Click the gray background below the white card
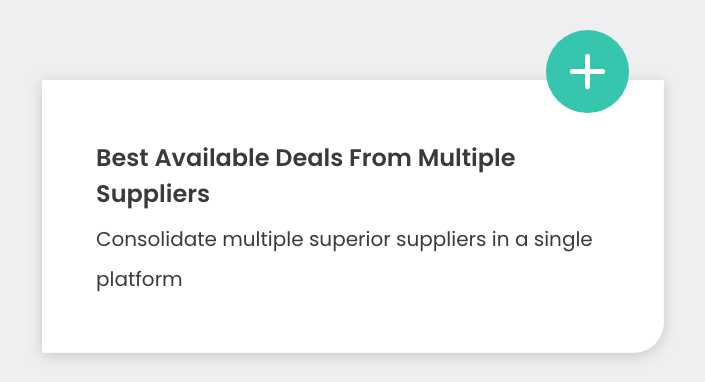Screen dimensions: 705x382 click(352, 369)
